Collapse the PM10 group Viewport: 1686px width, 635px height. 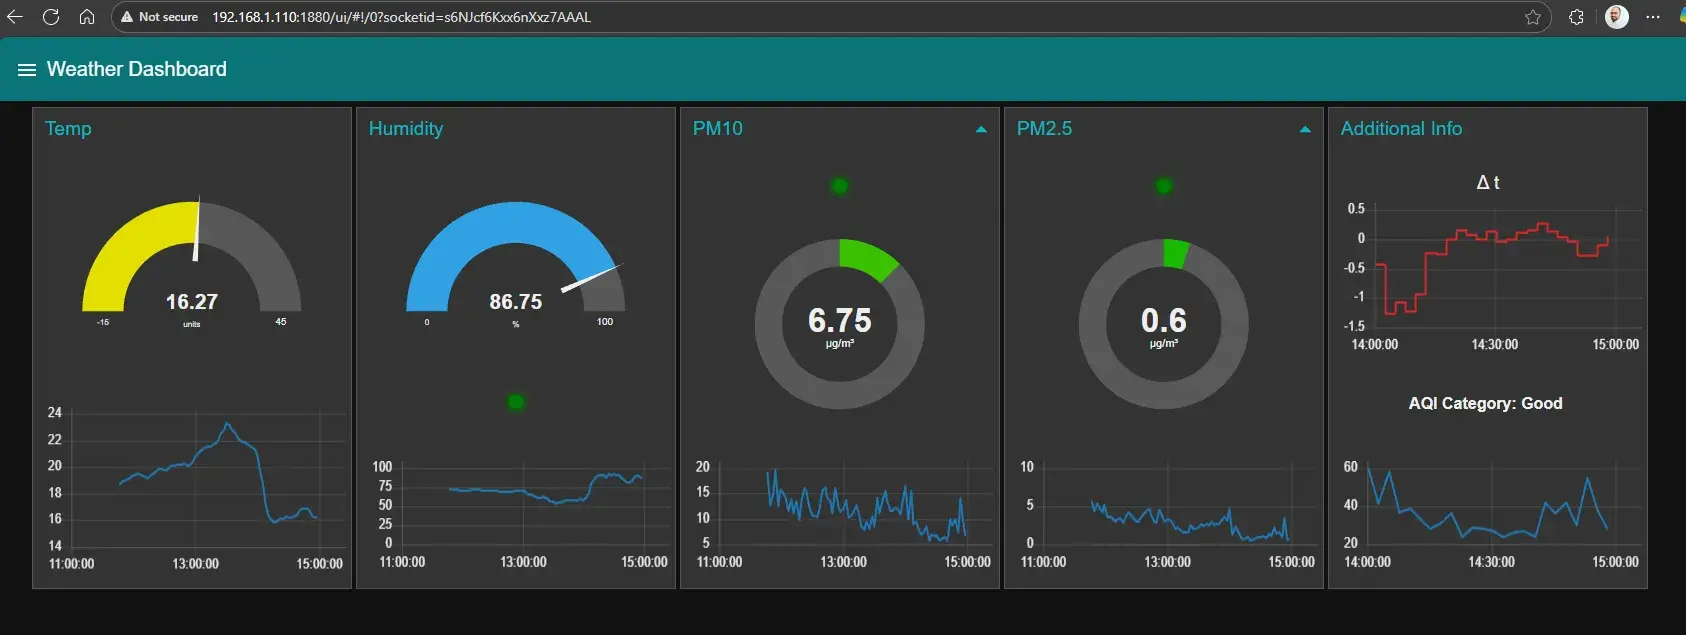(x=981, y=129)
